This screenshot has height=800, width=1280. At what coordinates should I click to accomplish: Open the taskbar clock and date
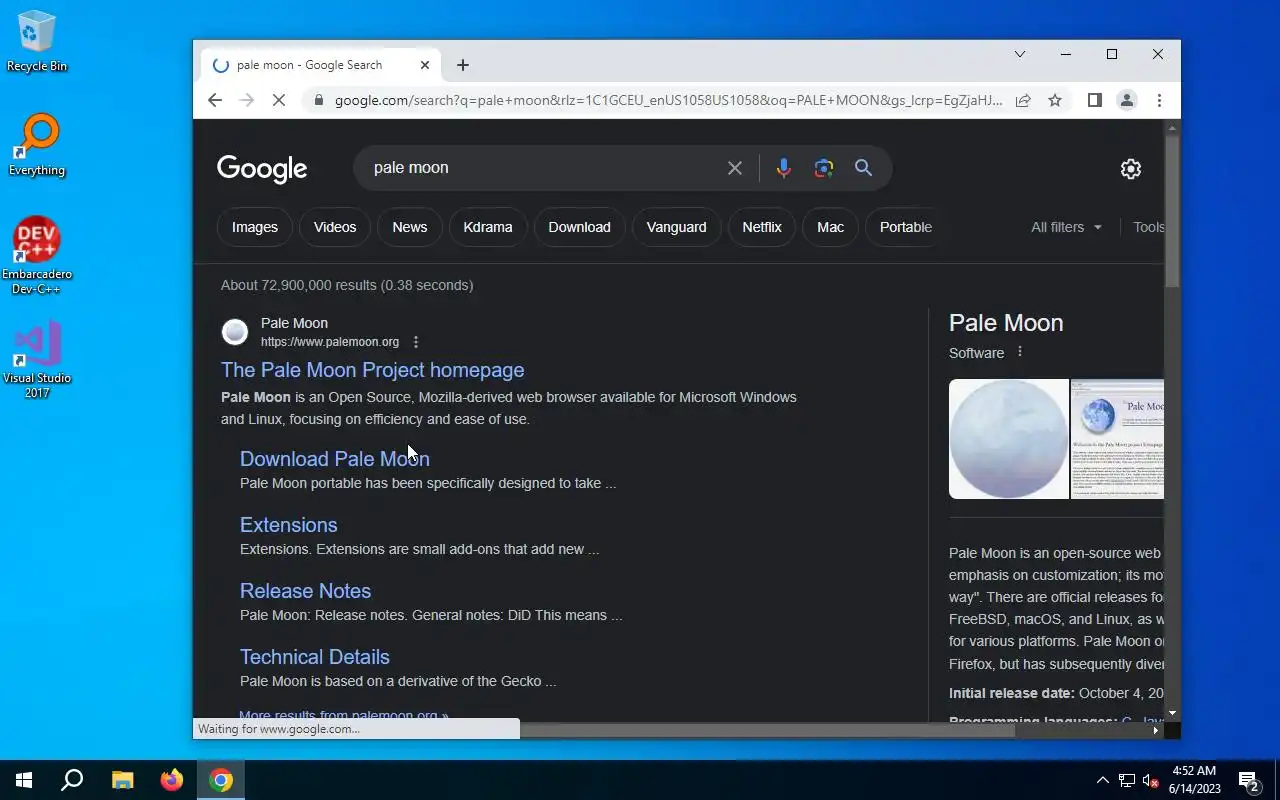[1194, 780]
